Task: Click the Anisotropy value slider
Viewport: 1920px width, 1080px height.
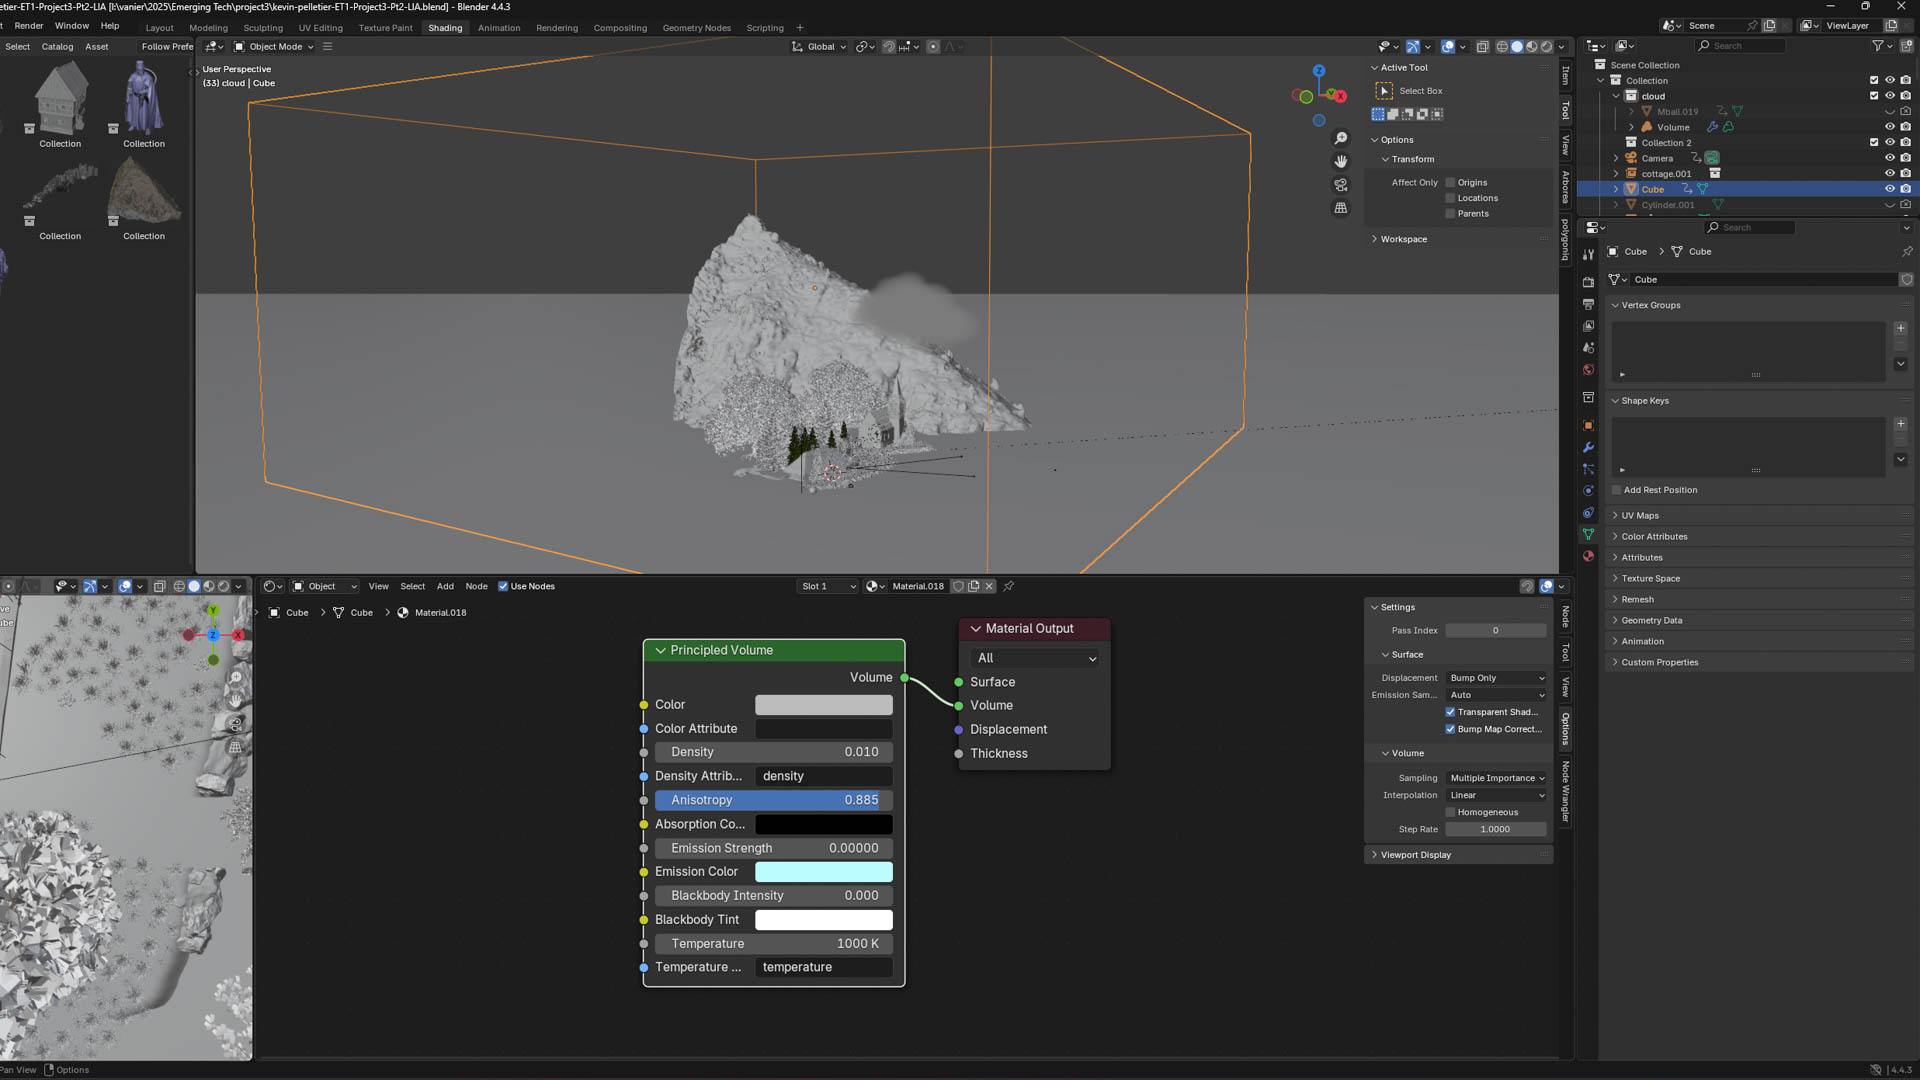Action: tap(773, 800)
